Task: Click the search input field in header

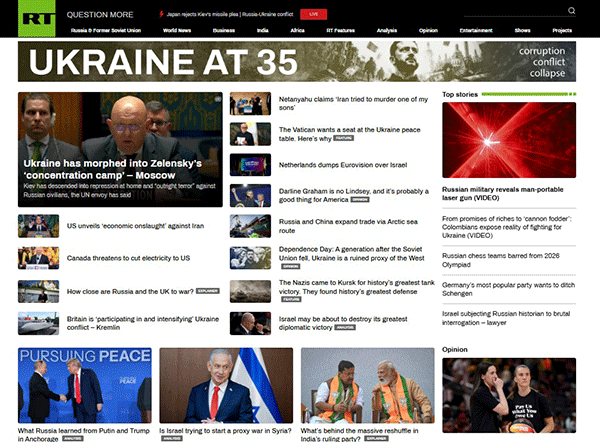Action: (x=515, y=11)
